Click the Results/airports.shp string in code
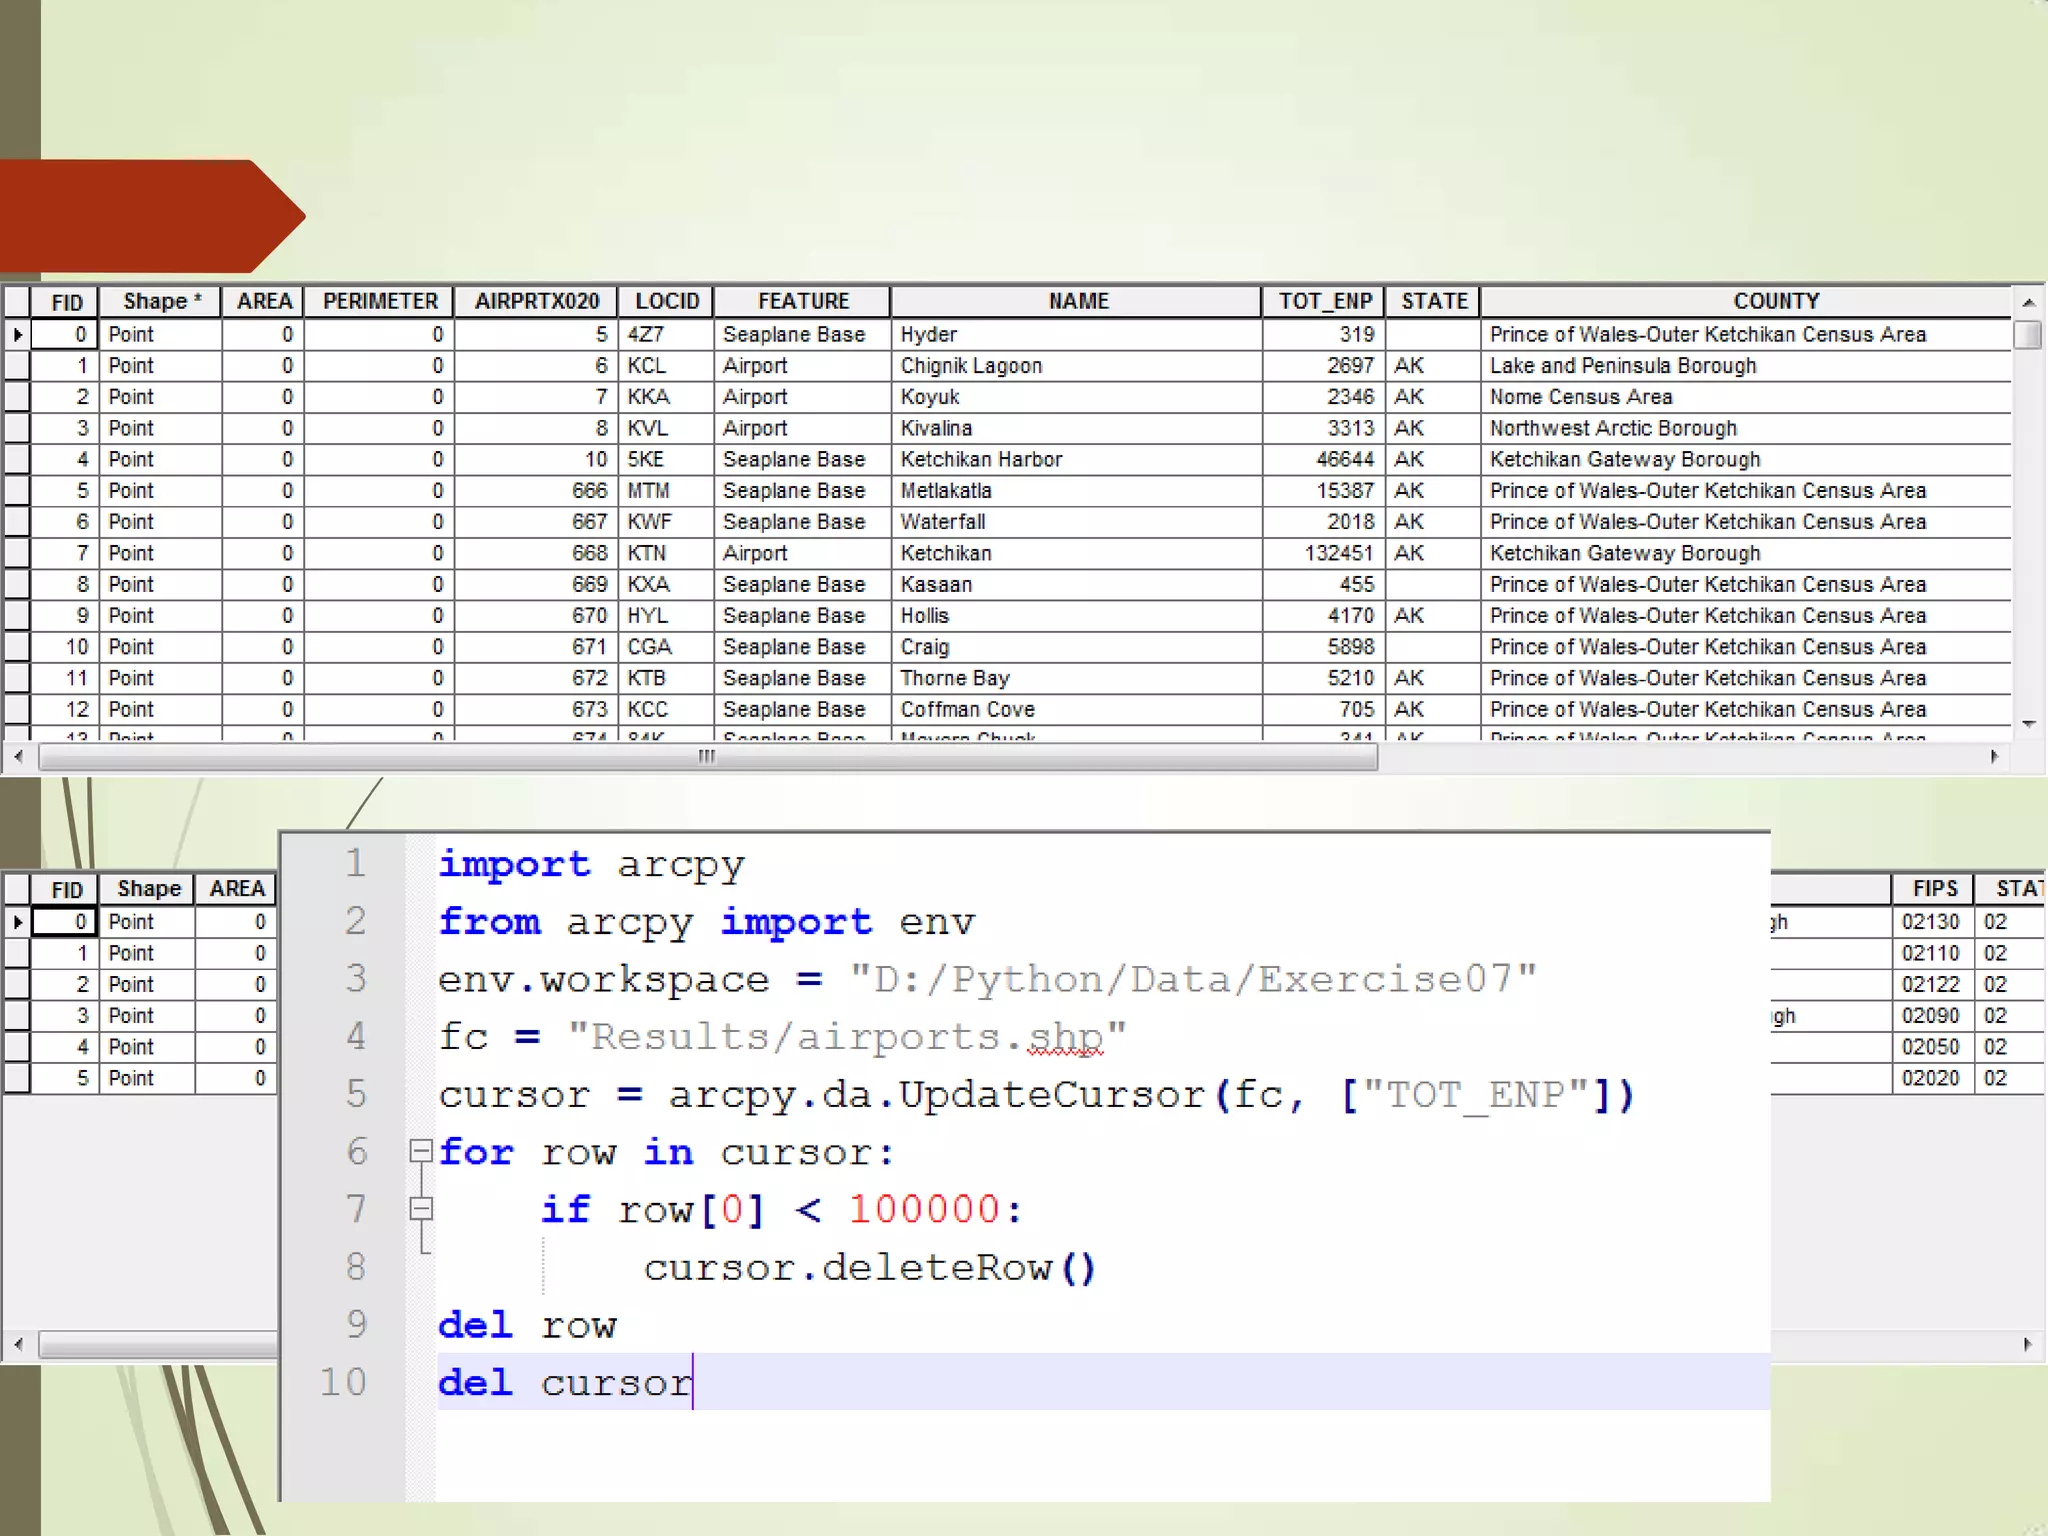 pos(847,1037)
